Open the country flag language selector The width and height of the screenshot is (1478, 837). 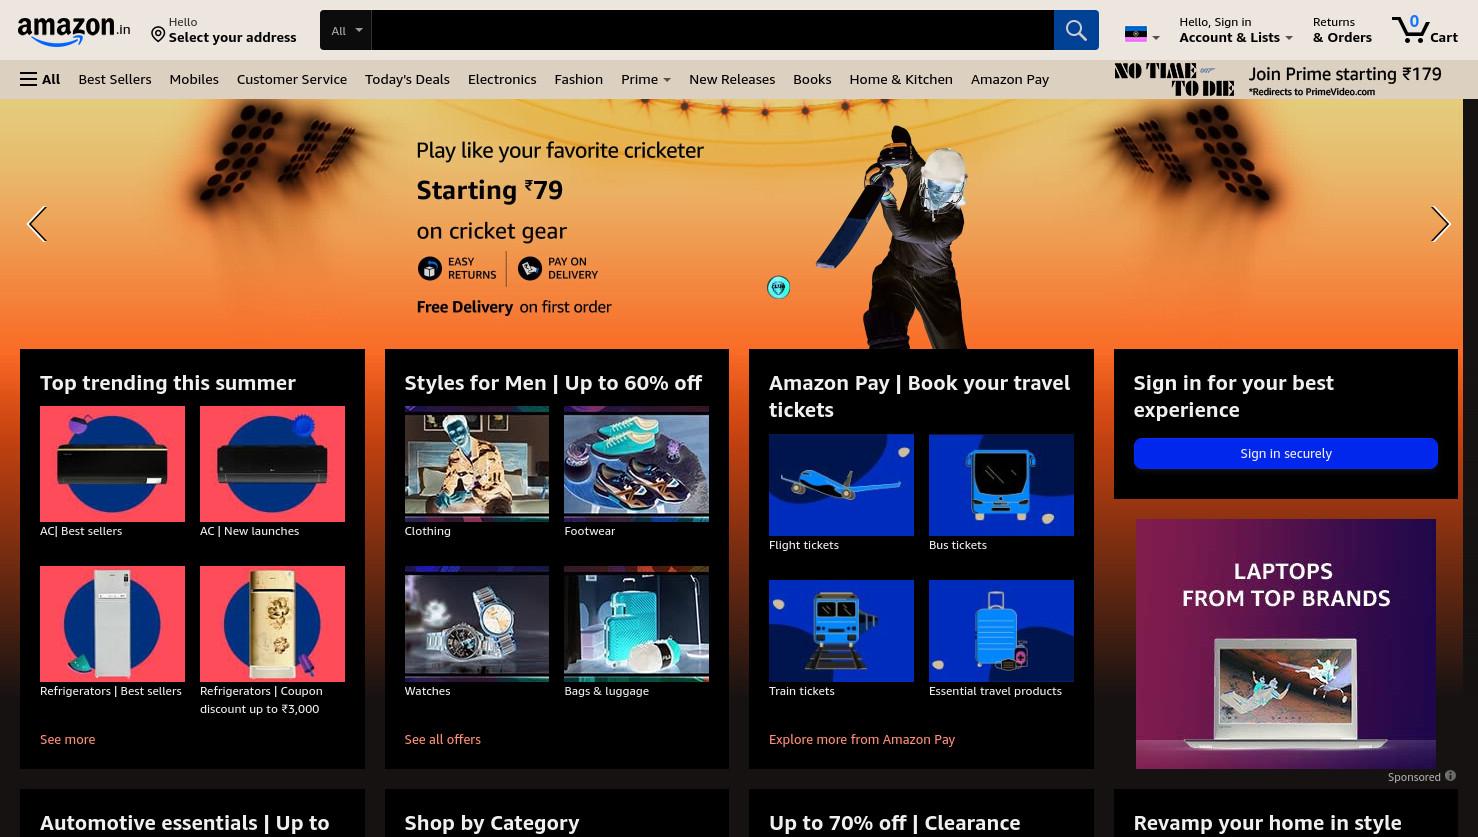click(1142, 35)
